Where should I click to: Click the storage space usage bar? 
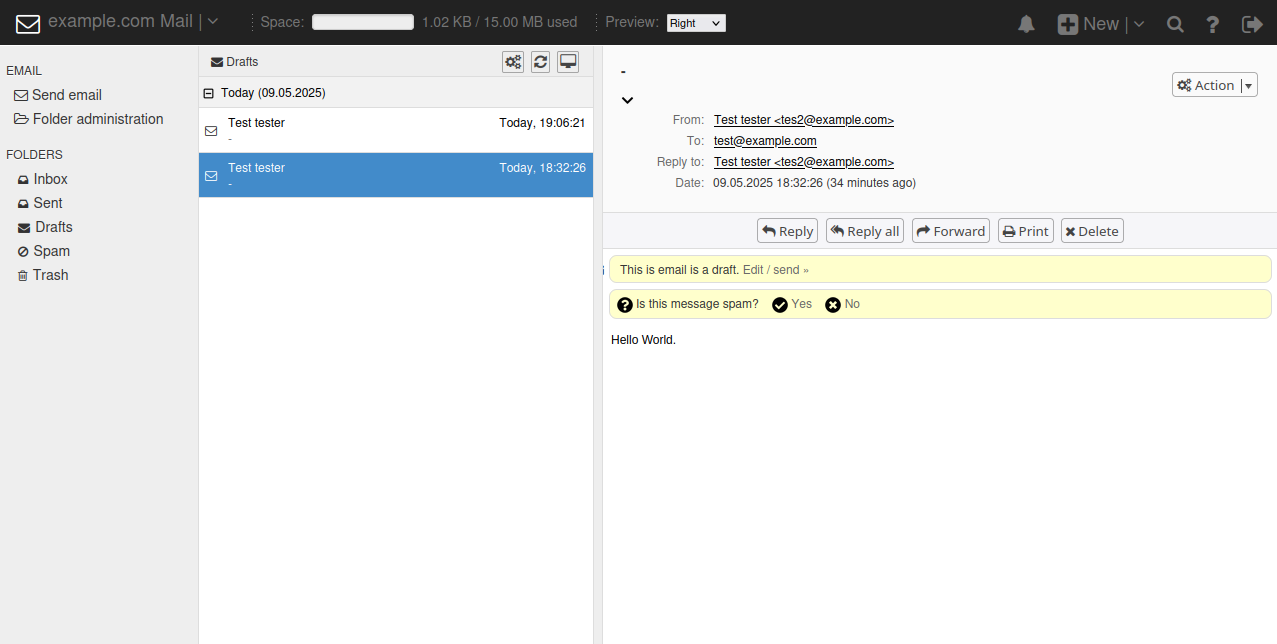click(363, 22)
